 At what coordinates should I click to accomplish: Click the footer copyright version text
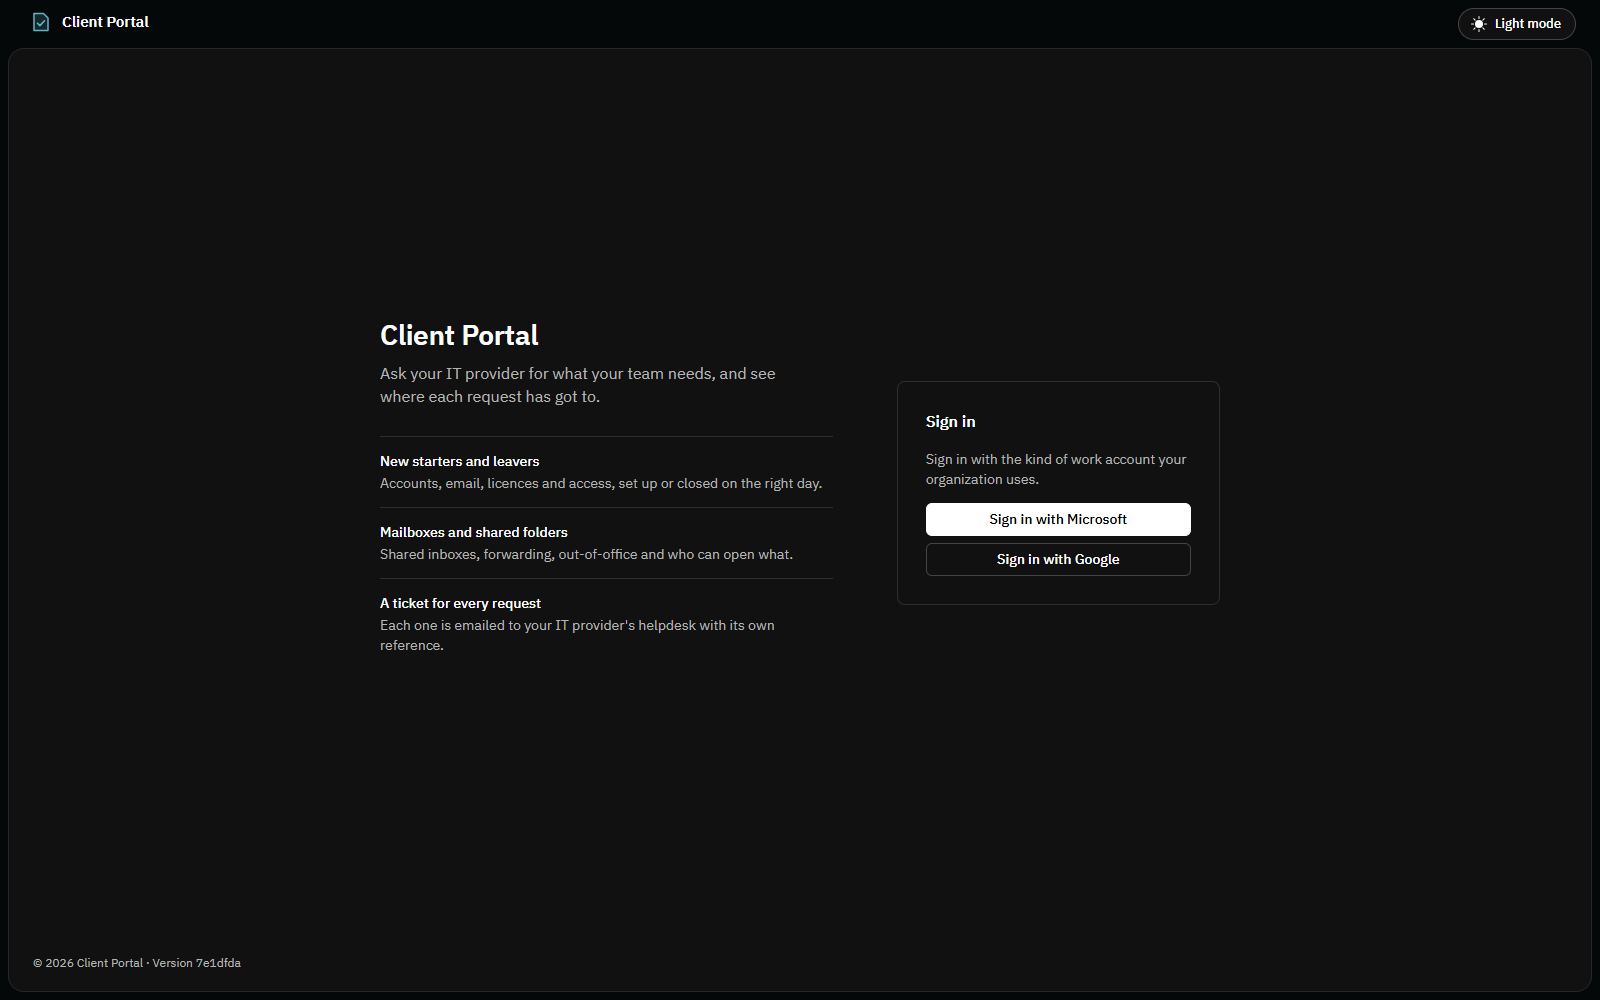(x=137, y=963)
